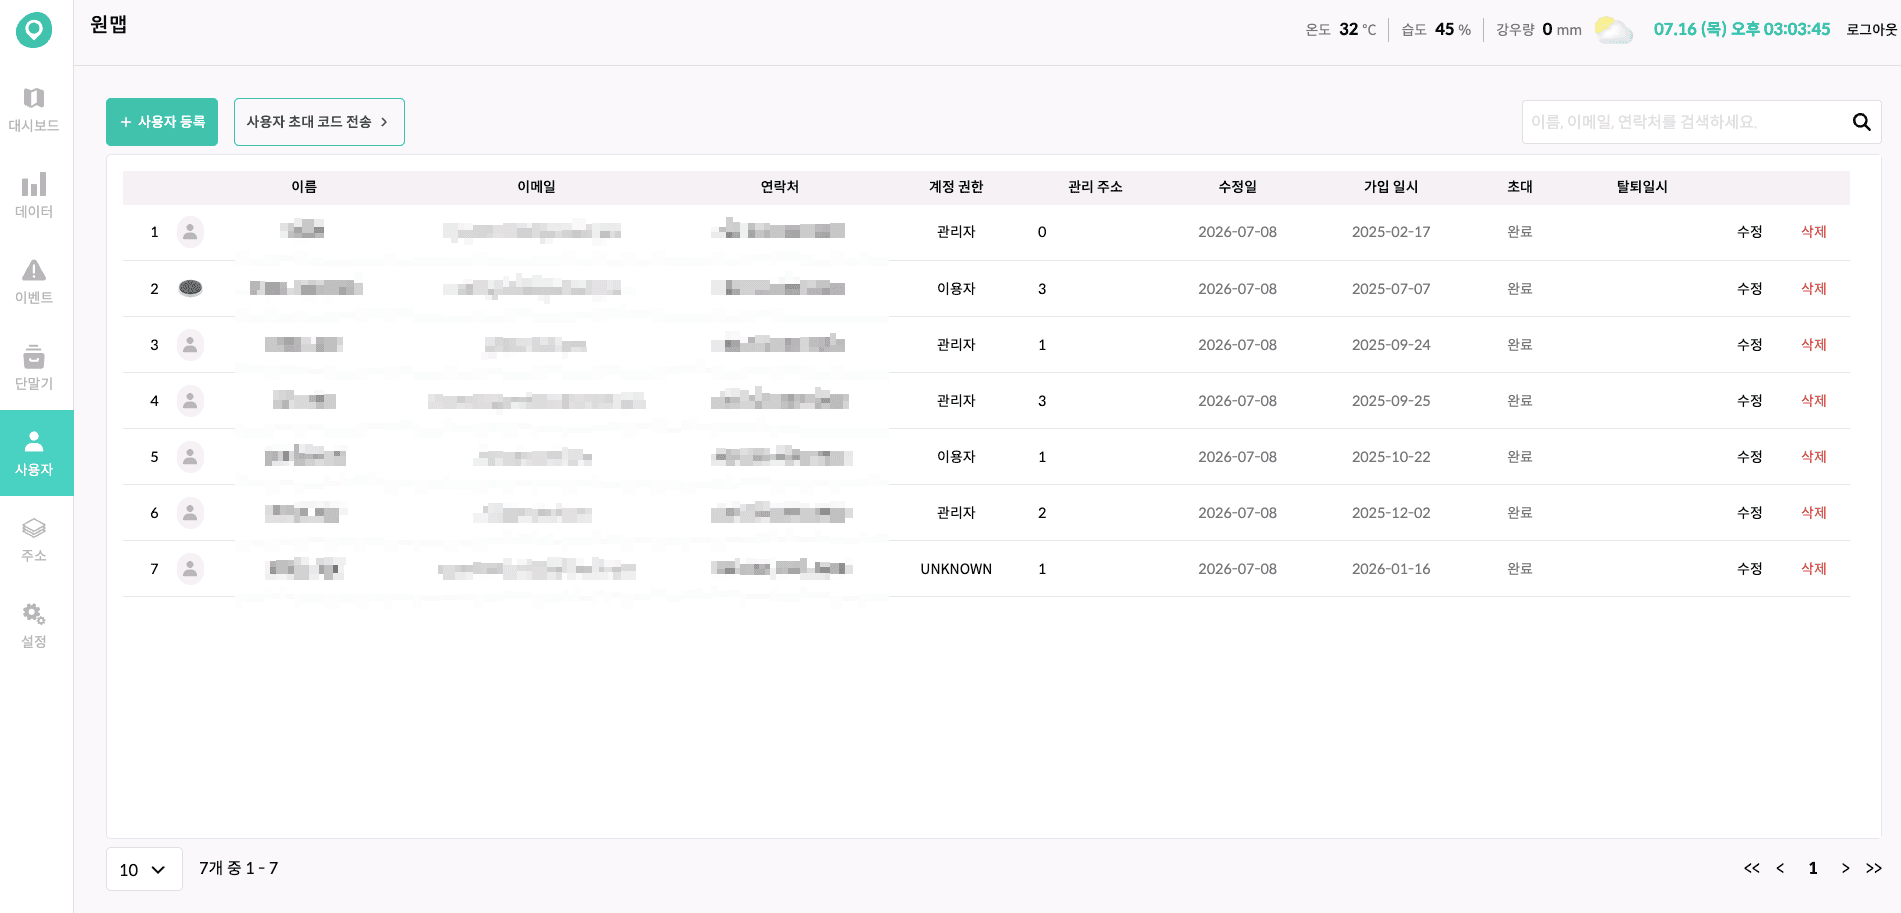Click the 계정 권한 column header

pos(956,187)
